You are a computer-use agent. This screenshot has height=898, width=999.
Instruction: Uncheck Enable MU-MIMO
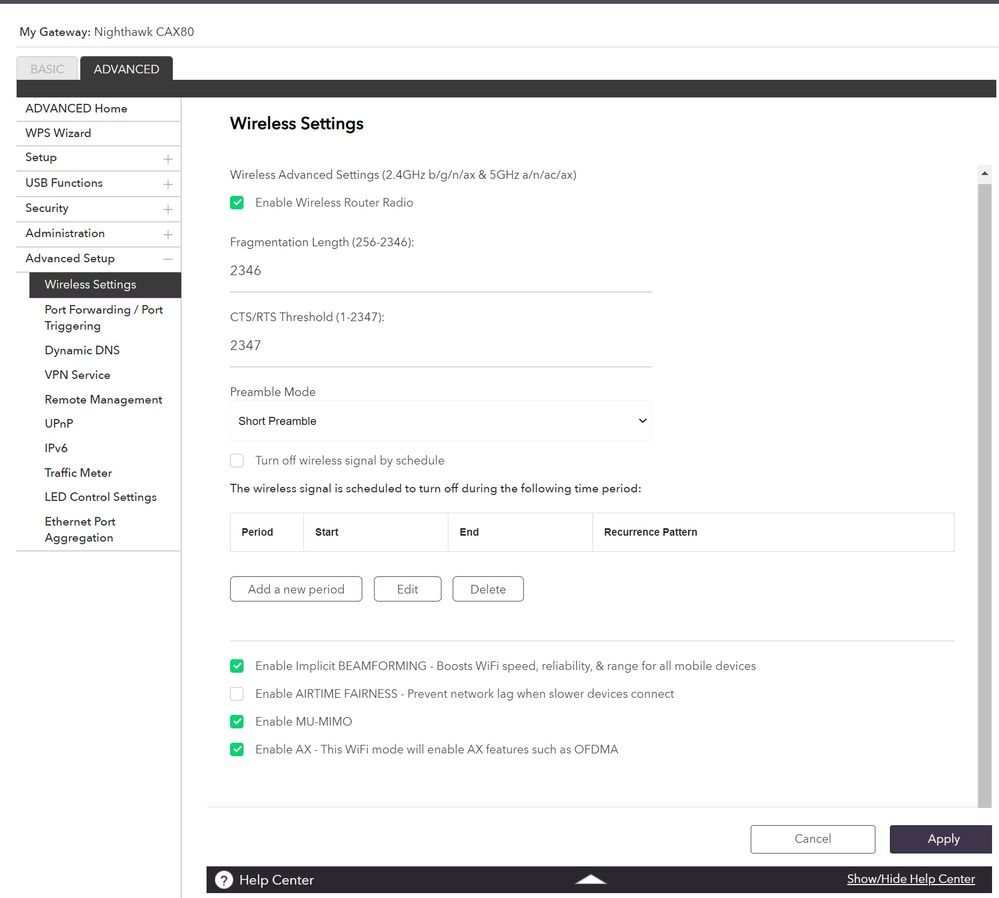(237, 721)
